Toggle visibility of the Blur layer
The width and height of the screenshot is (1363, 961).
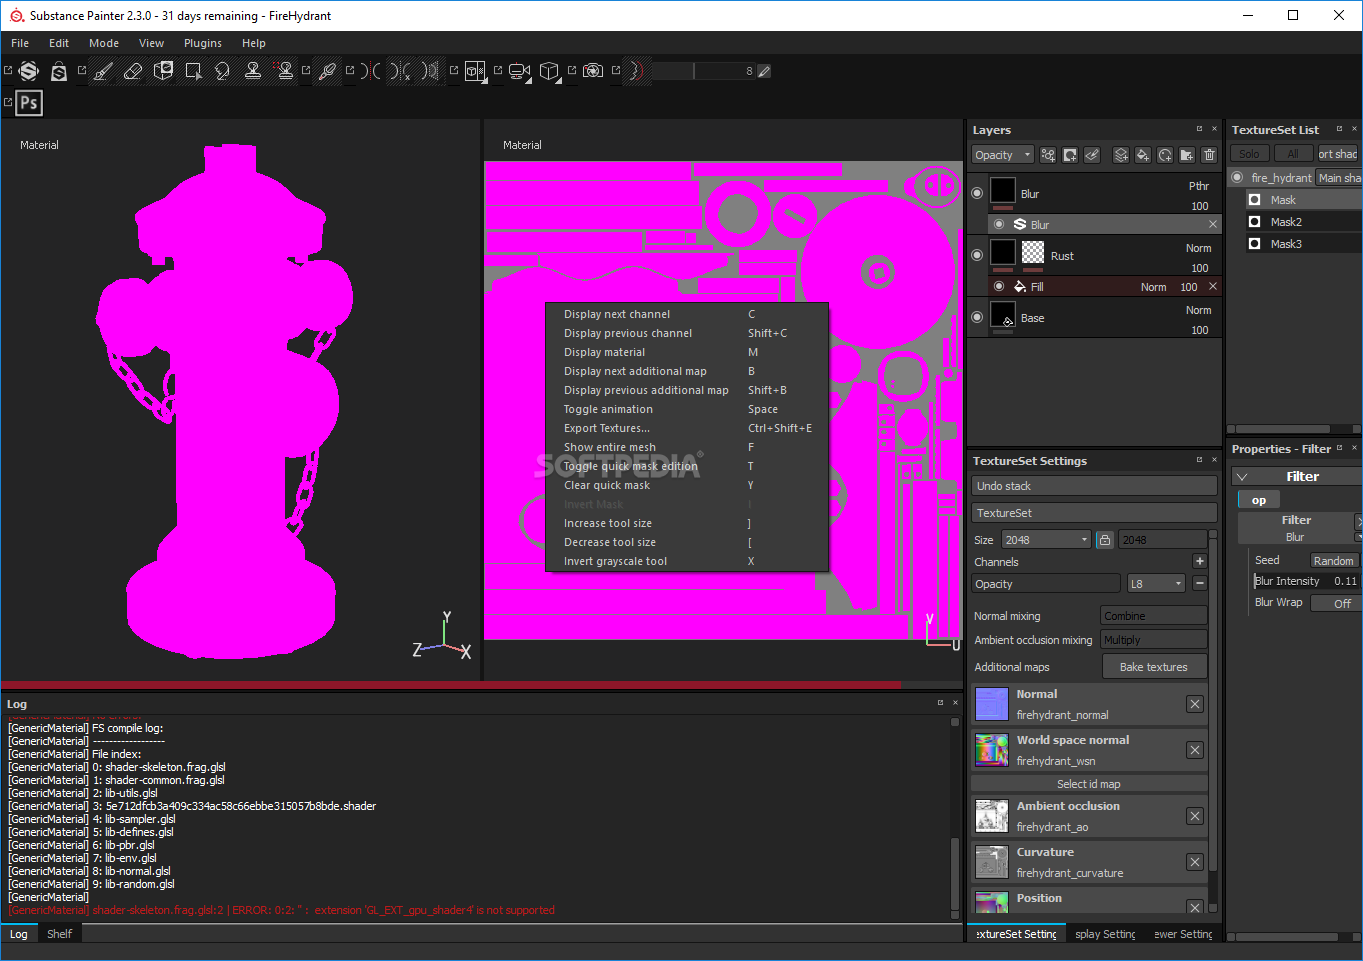coord(977,193)
